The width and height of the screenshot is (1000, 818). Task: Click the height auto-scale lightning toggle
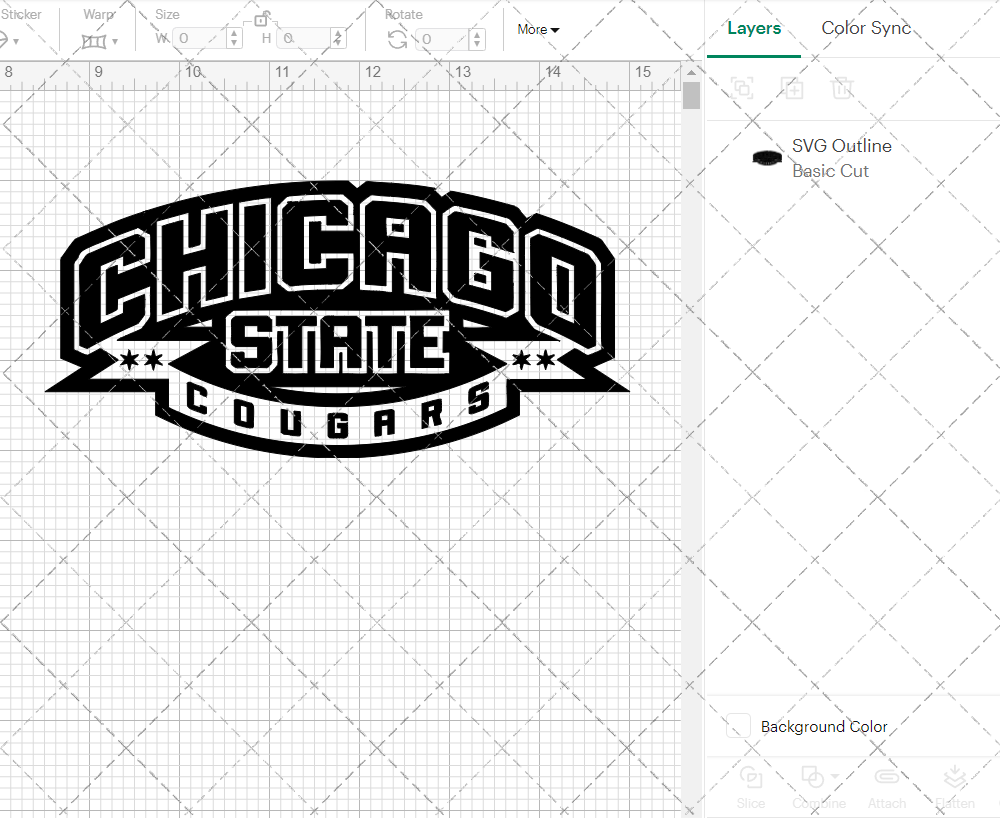(339, 37)
